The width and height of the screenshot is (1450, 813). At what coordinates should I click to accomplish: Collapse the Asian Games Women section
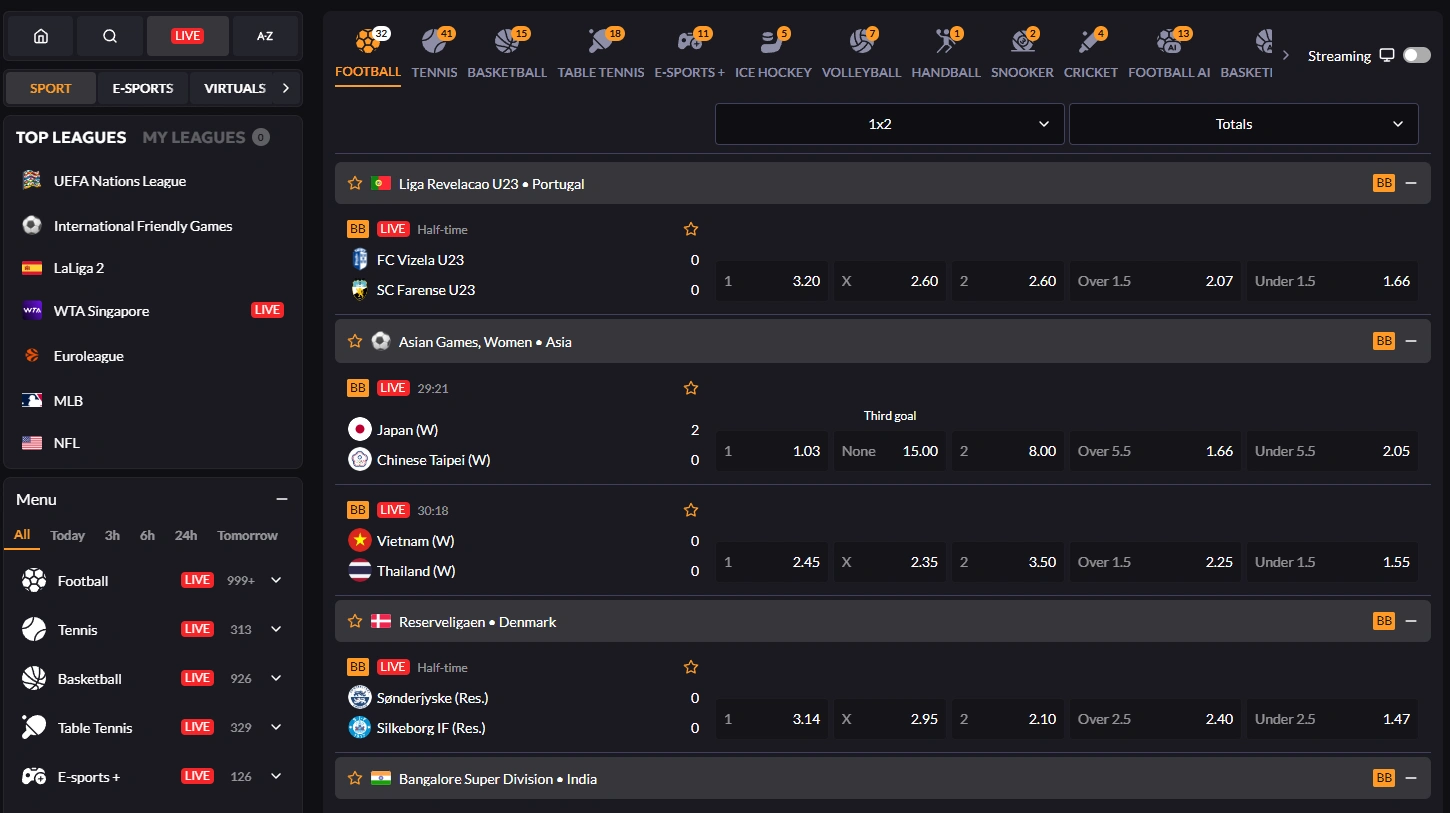pyautogui.click(x=1411, y=341)
